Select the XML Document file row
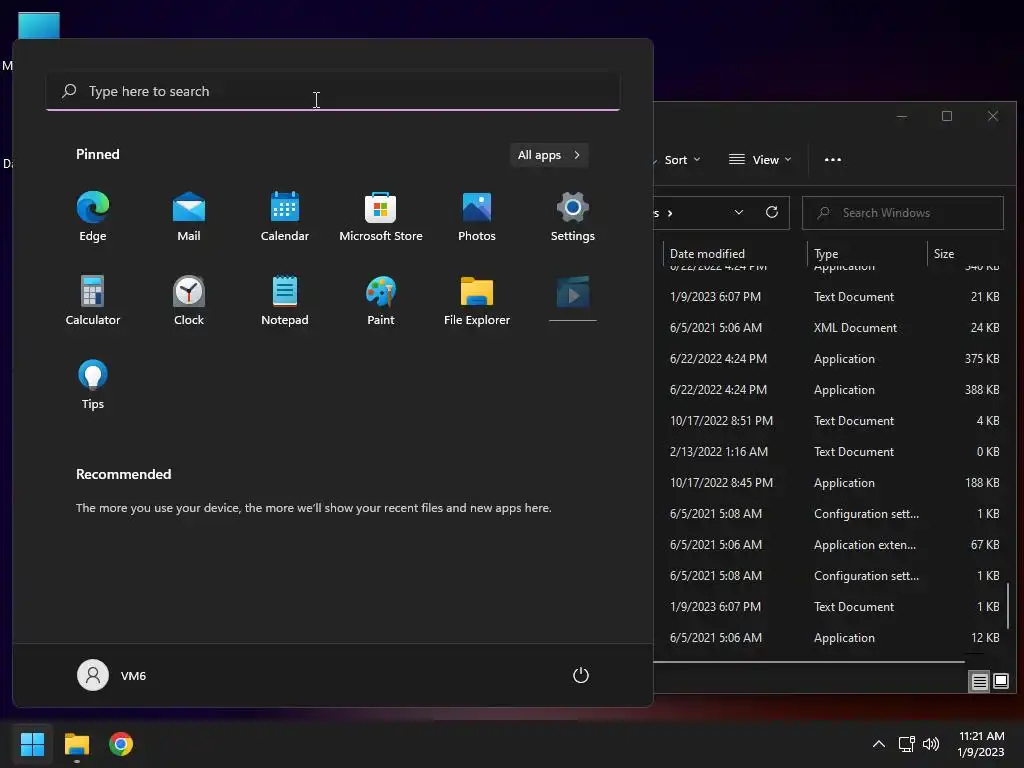 pyautogui.click(x=829, y=328)
